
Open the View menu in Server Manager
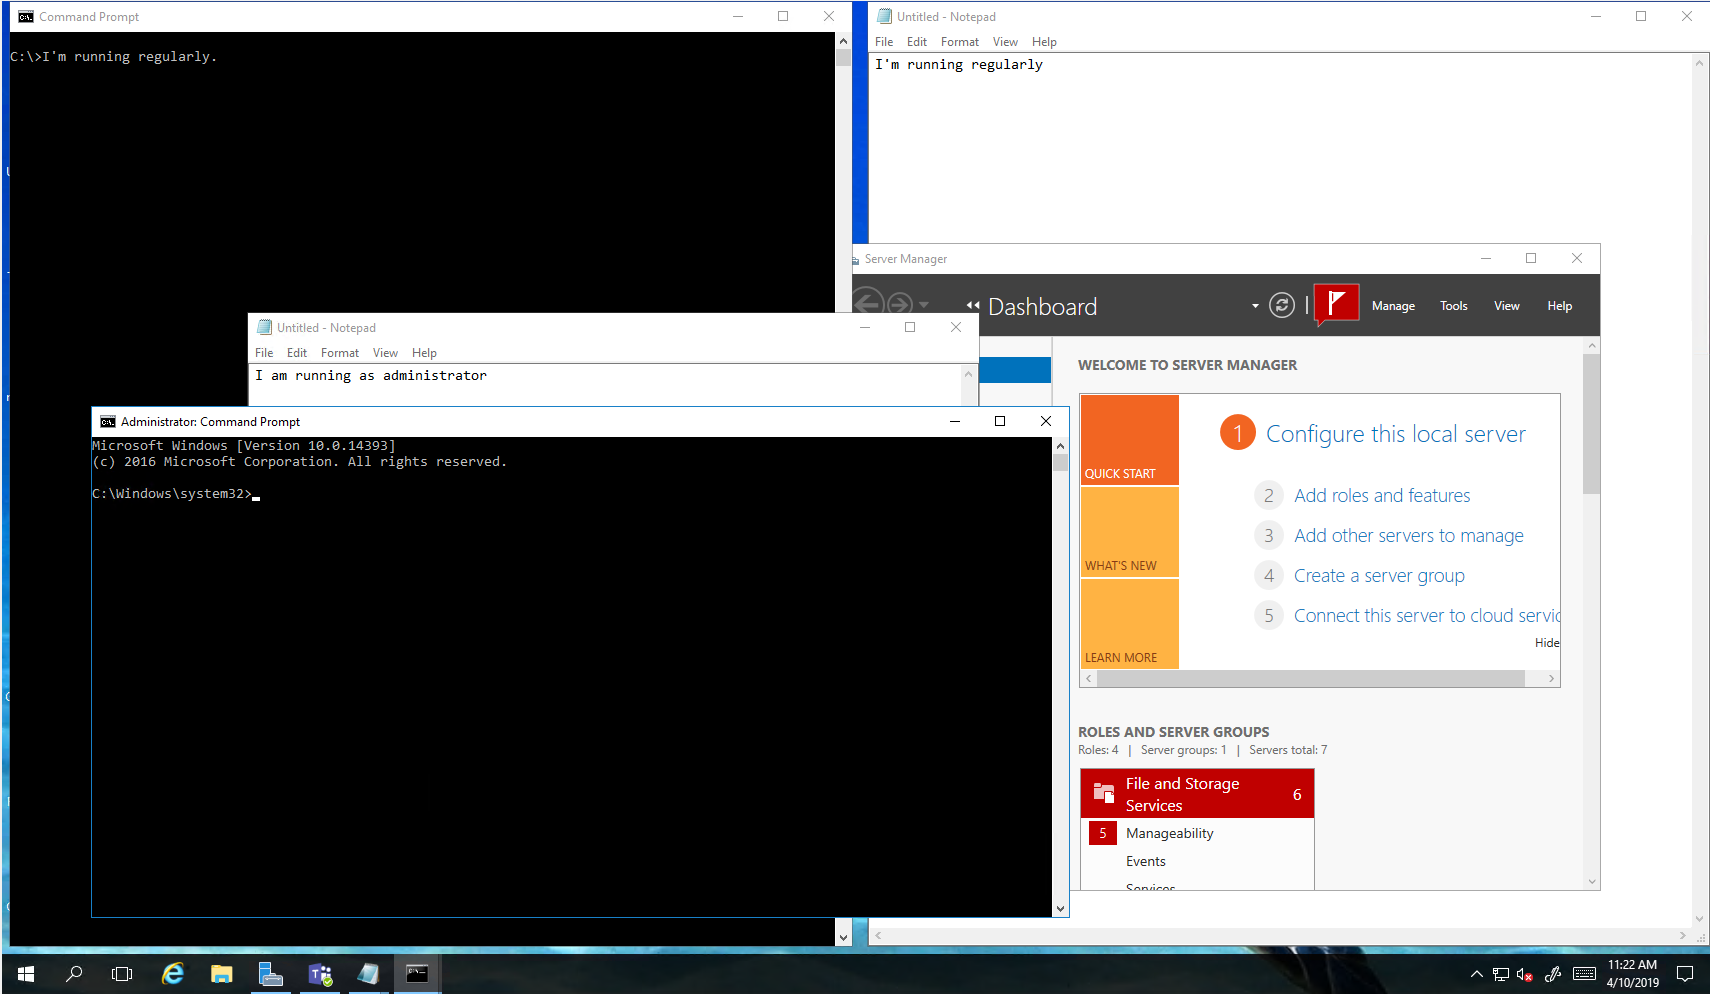coord(1507,306)
